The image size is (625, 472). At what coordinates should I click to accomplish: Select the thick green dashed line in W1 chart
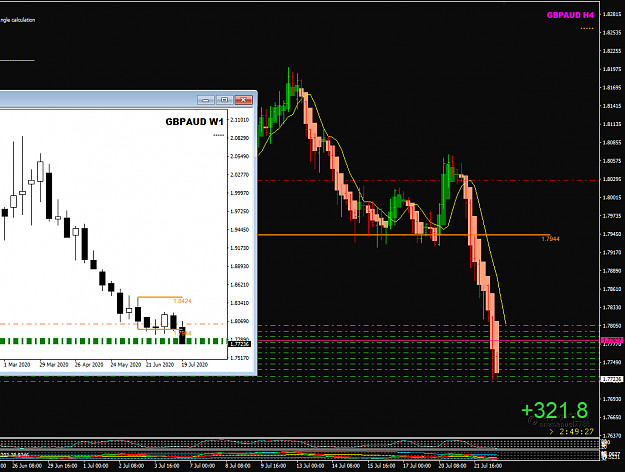(114, 341)
